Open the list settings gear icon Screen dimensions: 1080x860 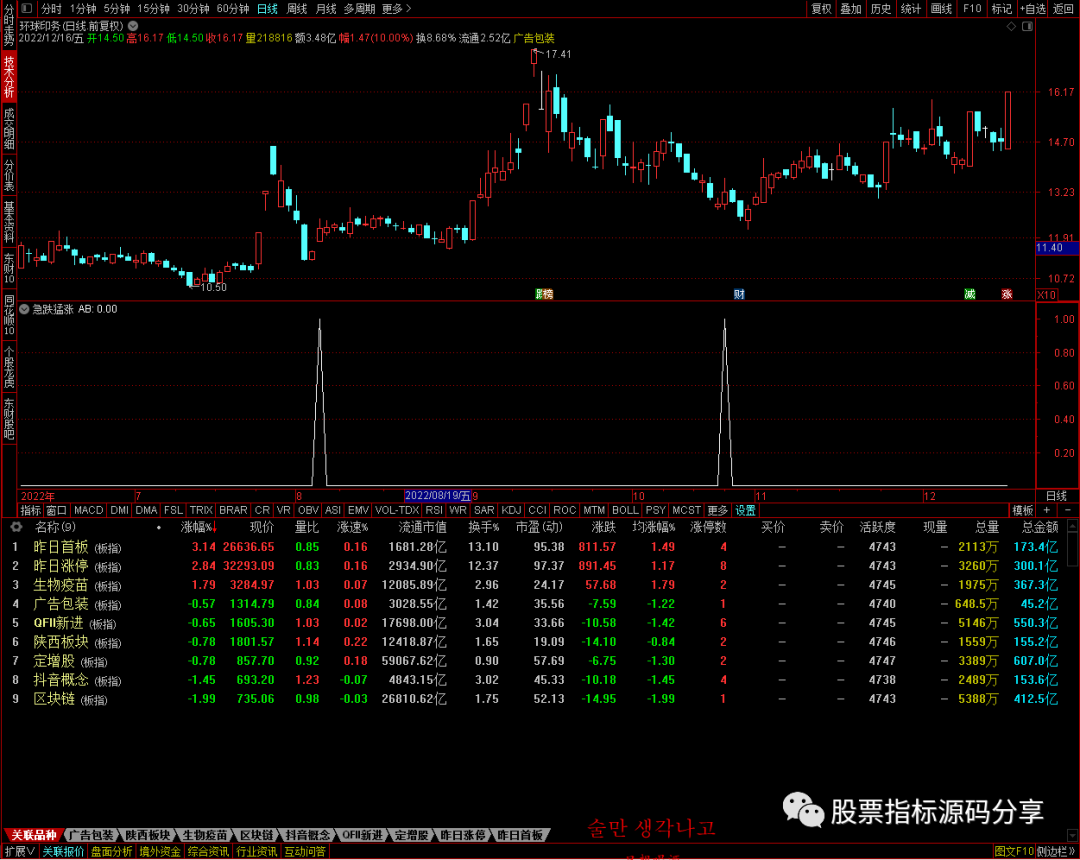point(15,527)
